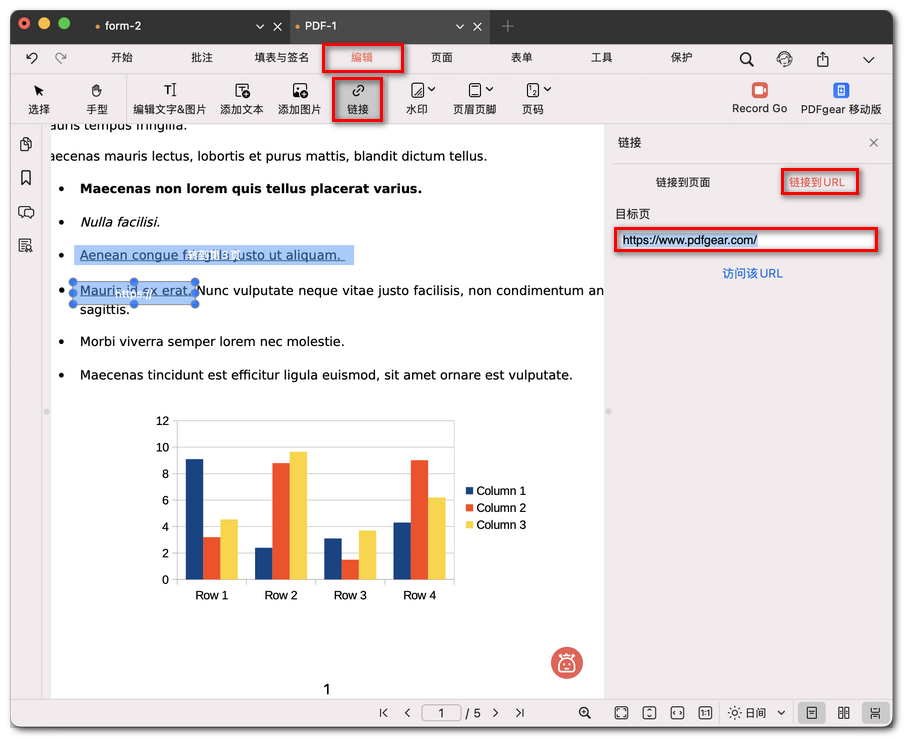This screenshot has width=904, height=739.
Task: Open the Record Go recorder
Action: tap(759, 98)
